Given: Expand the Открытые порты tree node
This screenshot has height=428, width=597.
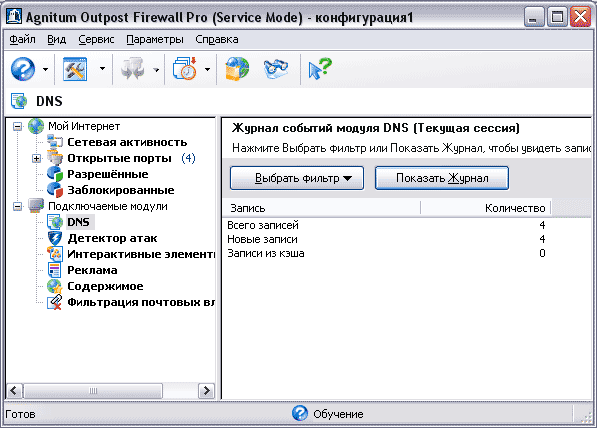Looking at the screenshot, I should [37, 158].
